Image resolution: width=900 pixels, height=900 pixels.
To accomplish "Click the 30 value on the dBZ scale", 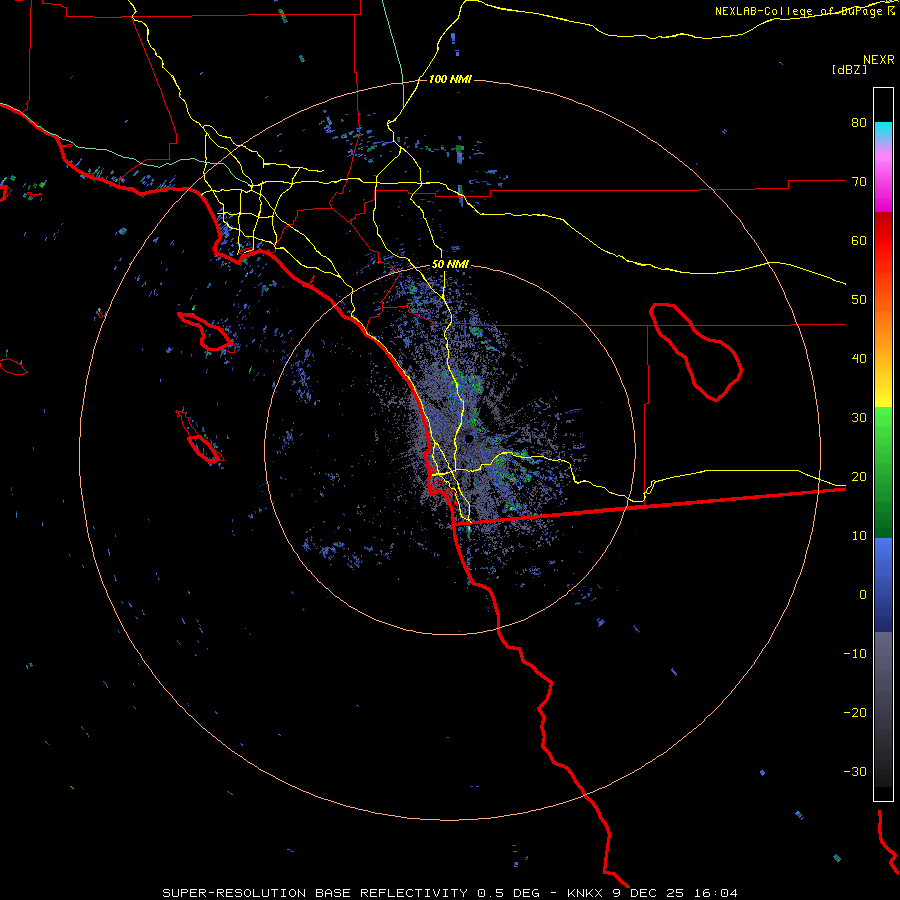I will click(859, 418).
